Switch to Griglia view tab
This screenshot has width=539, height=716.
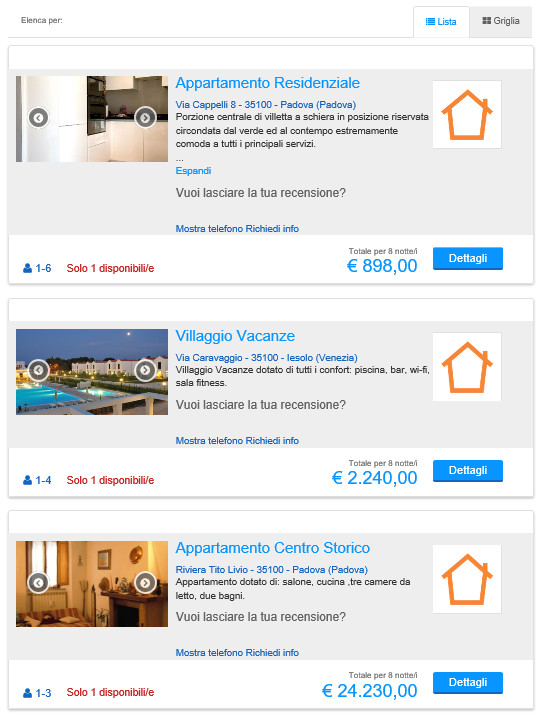point(501,21)
